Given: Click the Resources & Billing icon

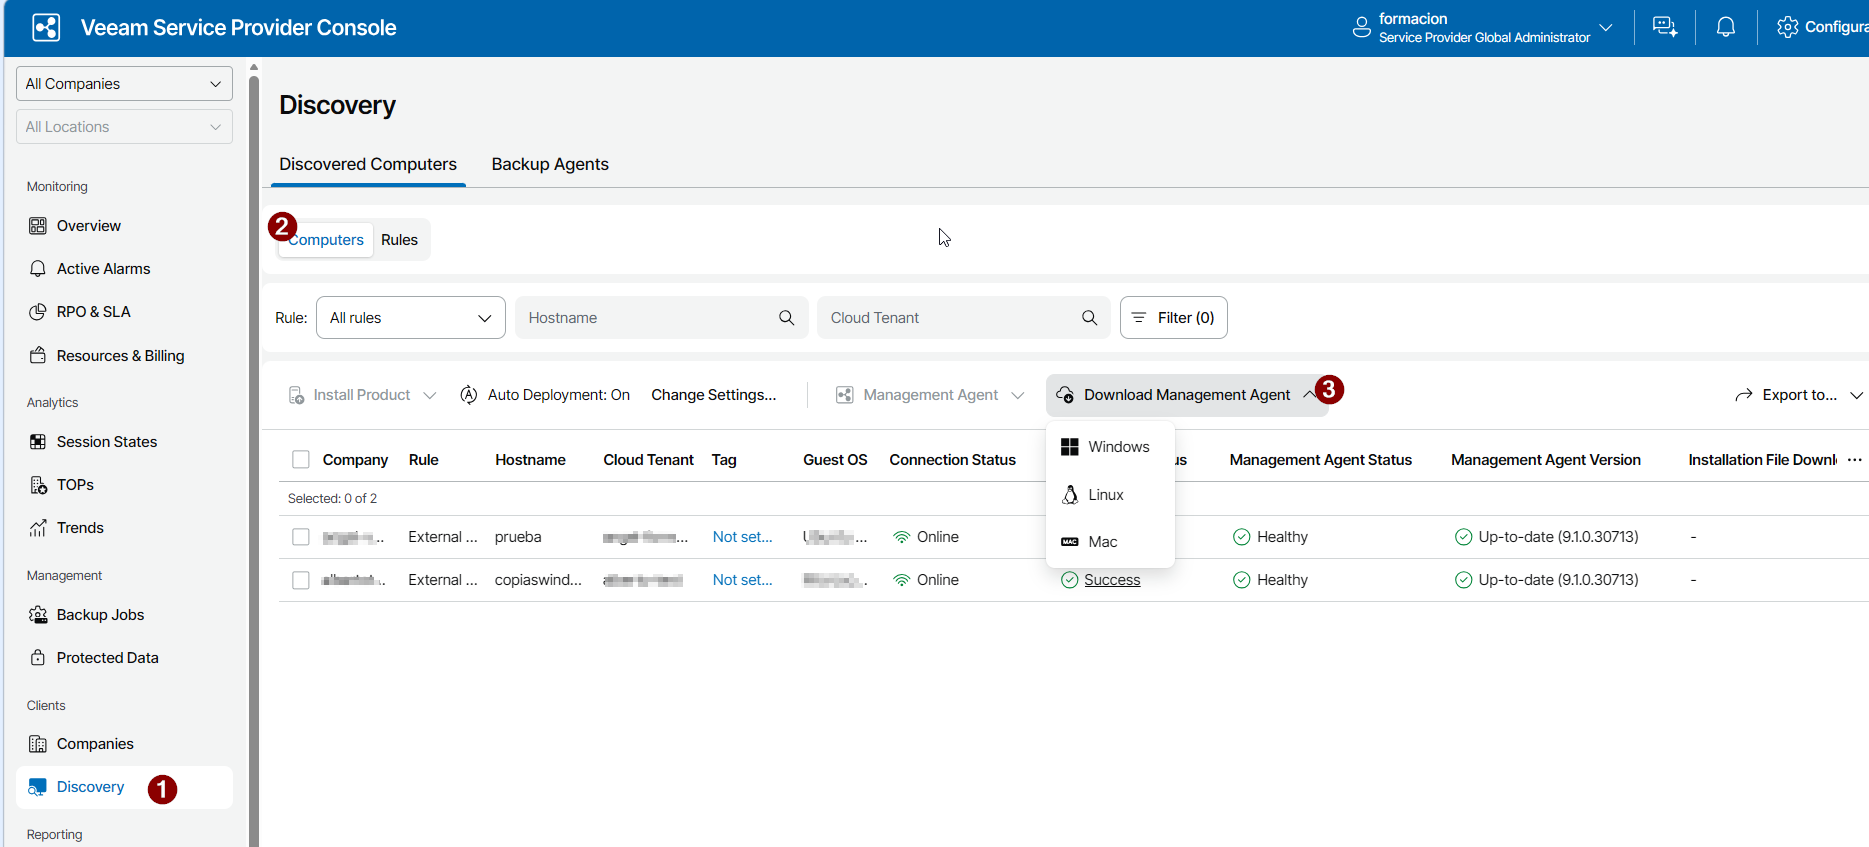Looking at the screenshot, I should point(38,356).
